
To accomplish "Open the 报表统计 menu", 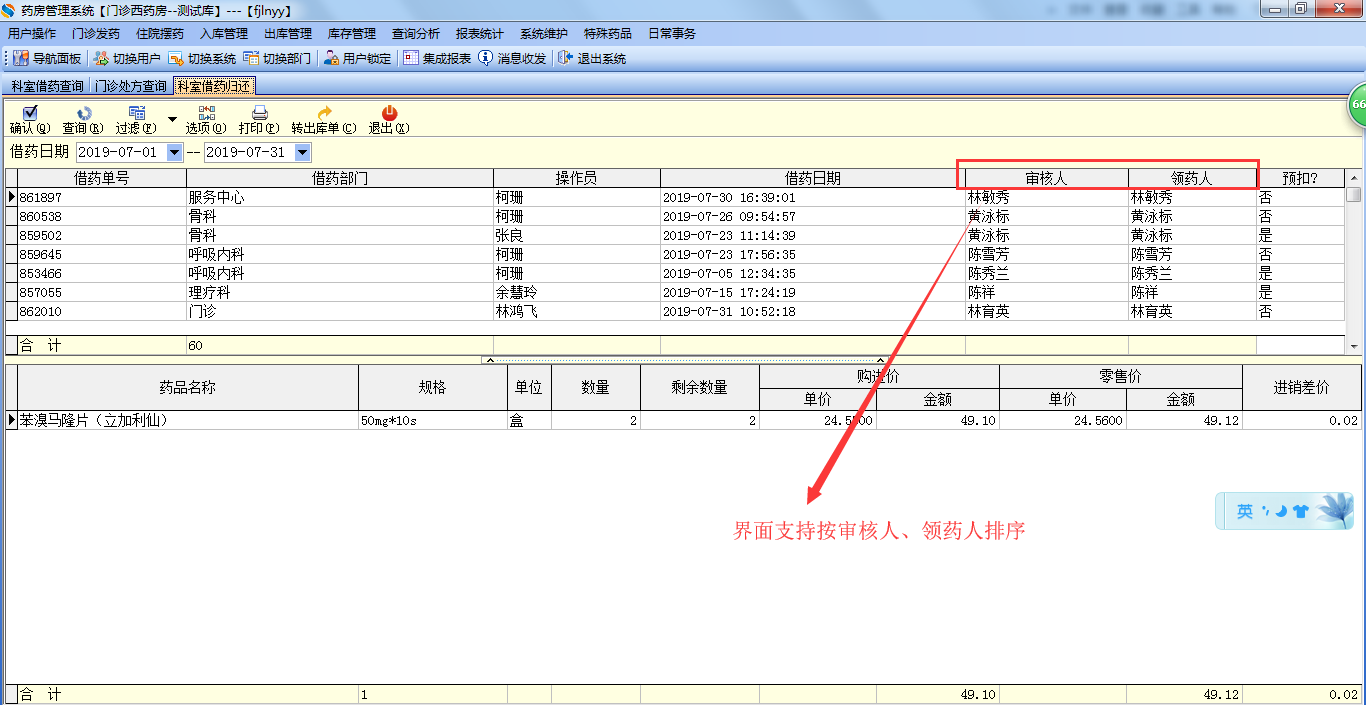I will 480,34.
